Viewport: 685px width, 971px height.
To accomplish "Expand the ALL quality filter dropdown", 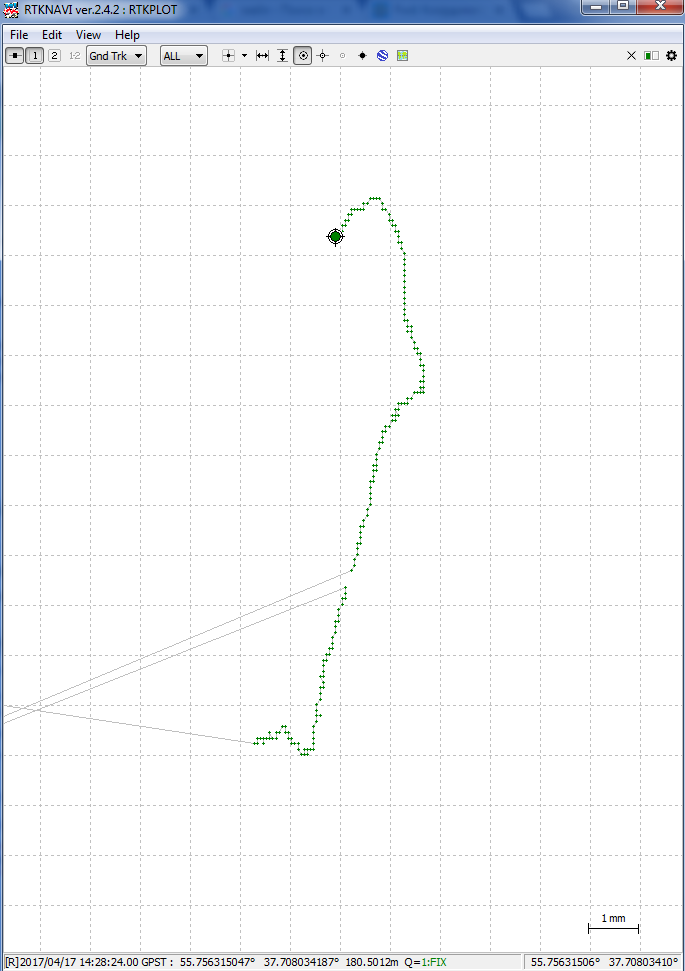I will tap(184, 56).
